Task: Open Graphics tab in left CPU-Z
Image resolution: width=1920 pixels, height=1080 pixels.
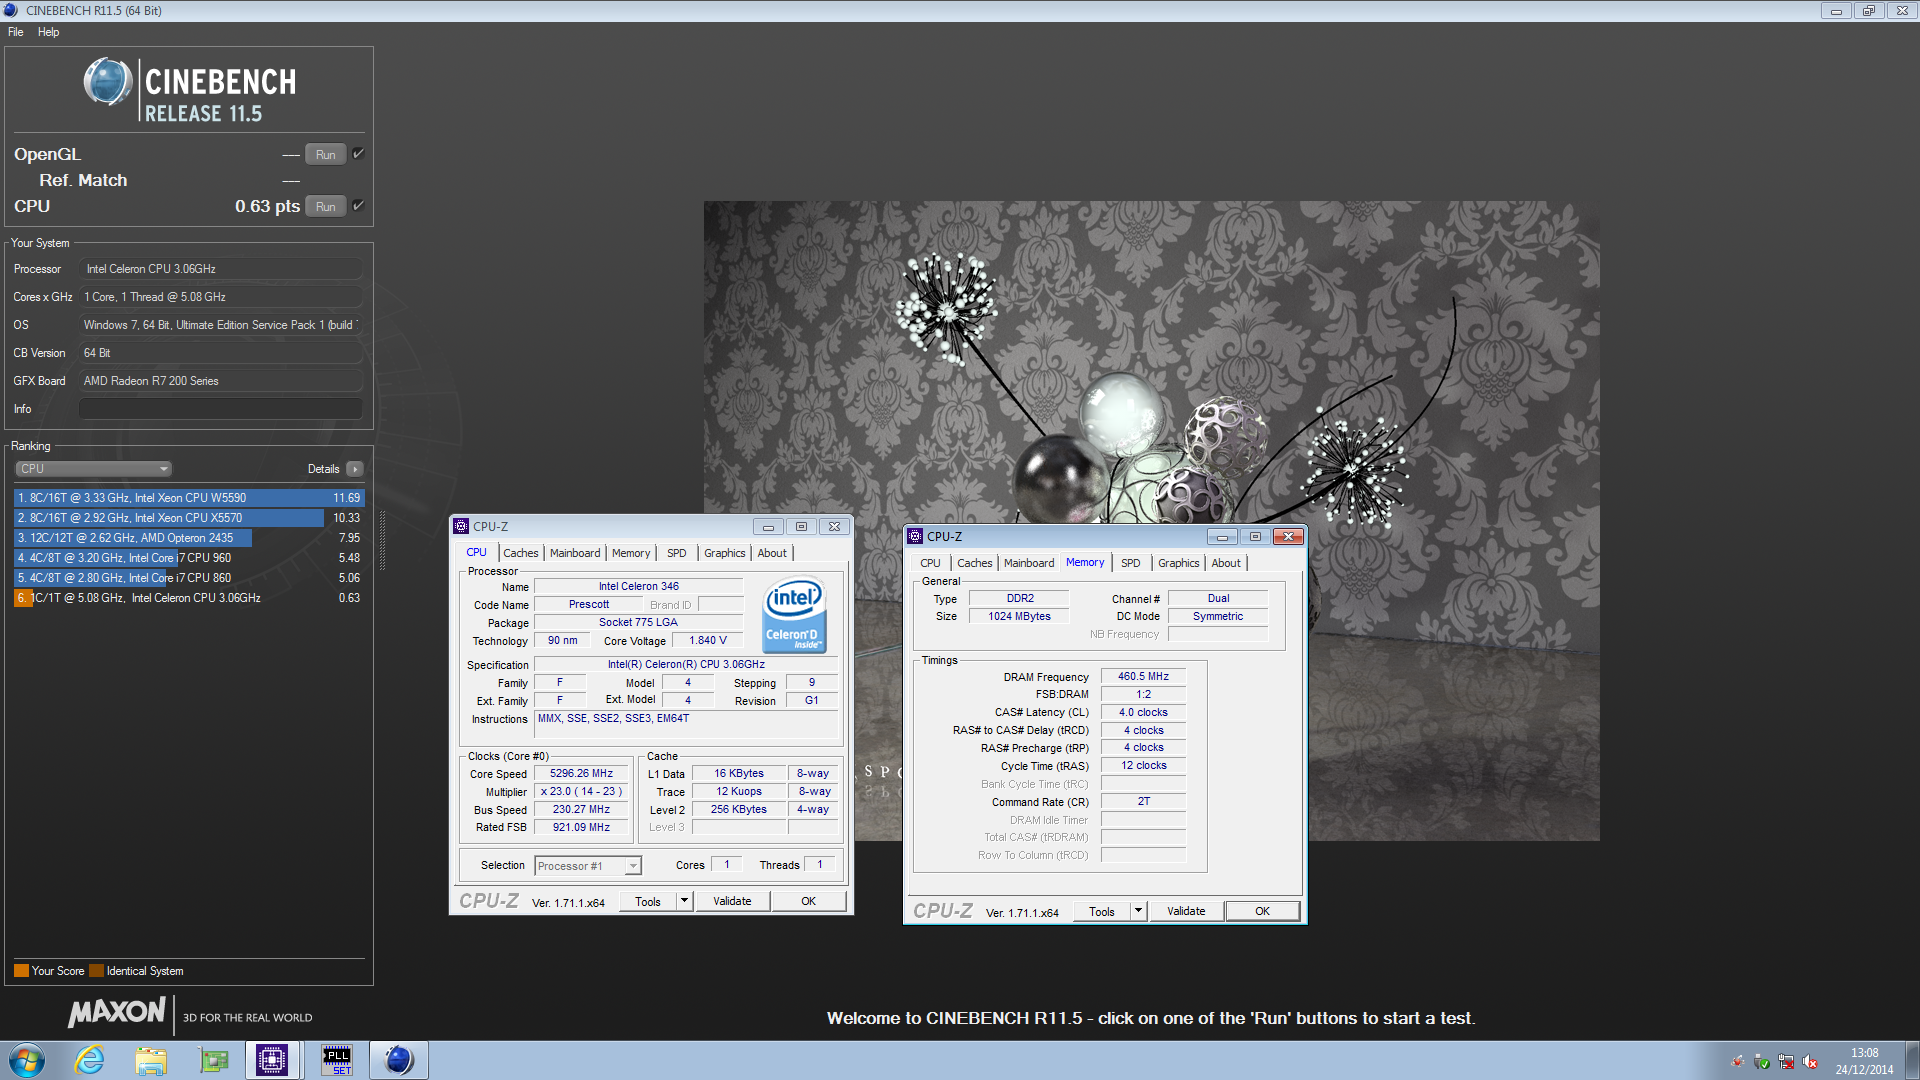Action: [725, 553]
